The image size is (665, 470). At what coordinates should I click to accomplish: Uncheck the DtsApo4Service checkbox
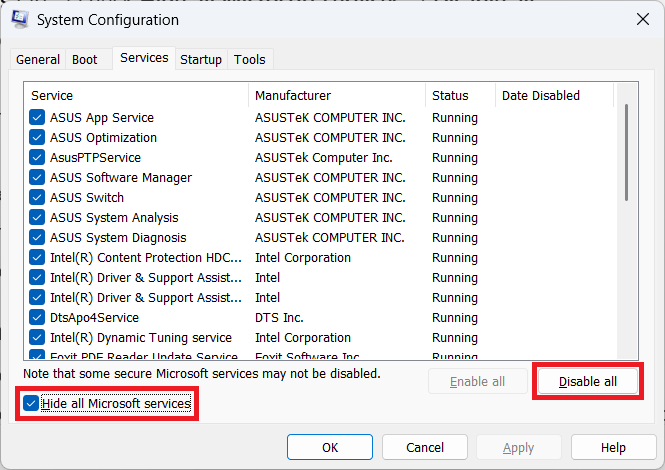click(38, 318)
